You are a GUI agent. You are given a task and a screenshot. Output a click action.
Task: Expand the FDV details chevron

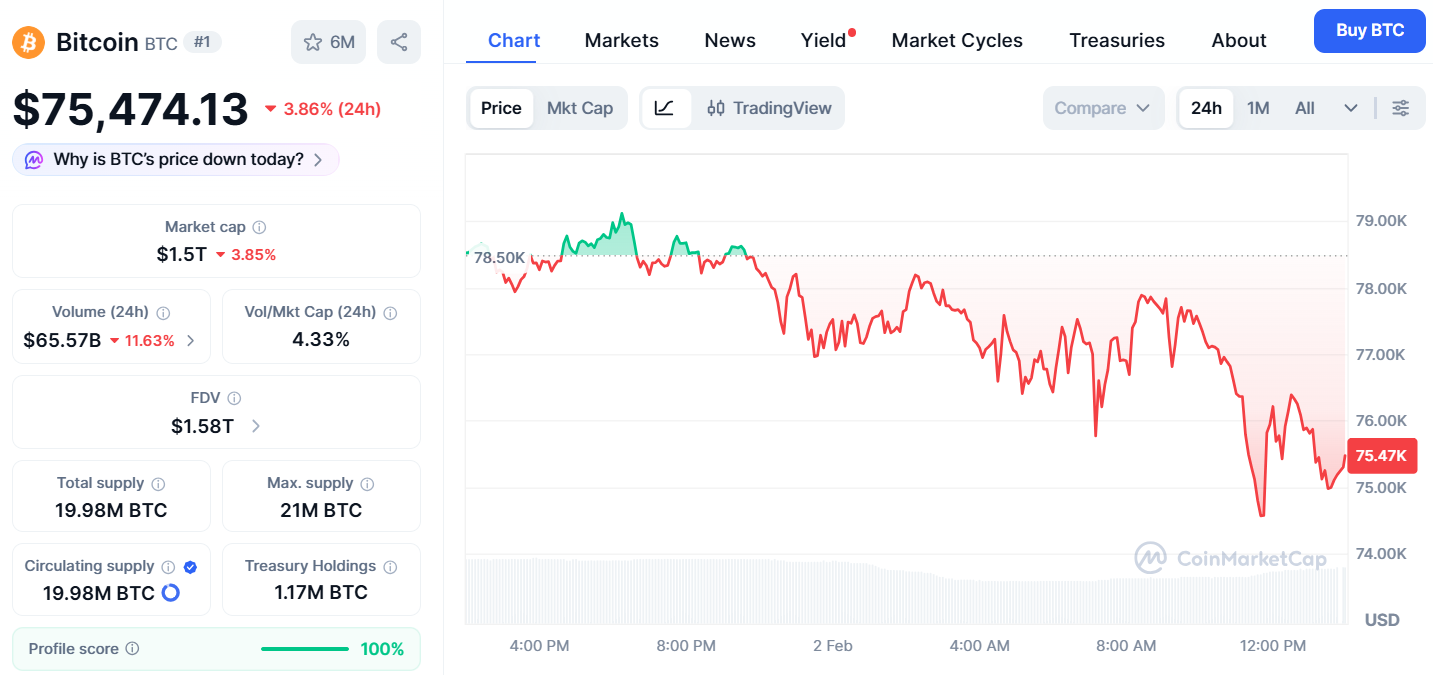pyautogui.click(x=256, y=426)
